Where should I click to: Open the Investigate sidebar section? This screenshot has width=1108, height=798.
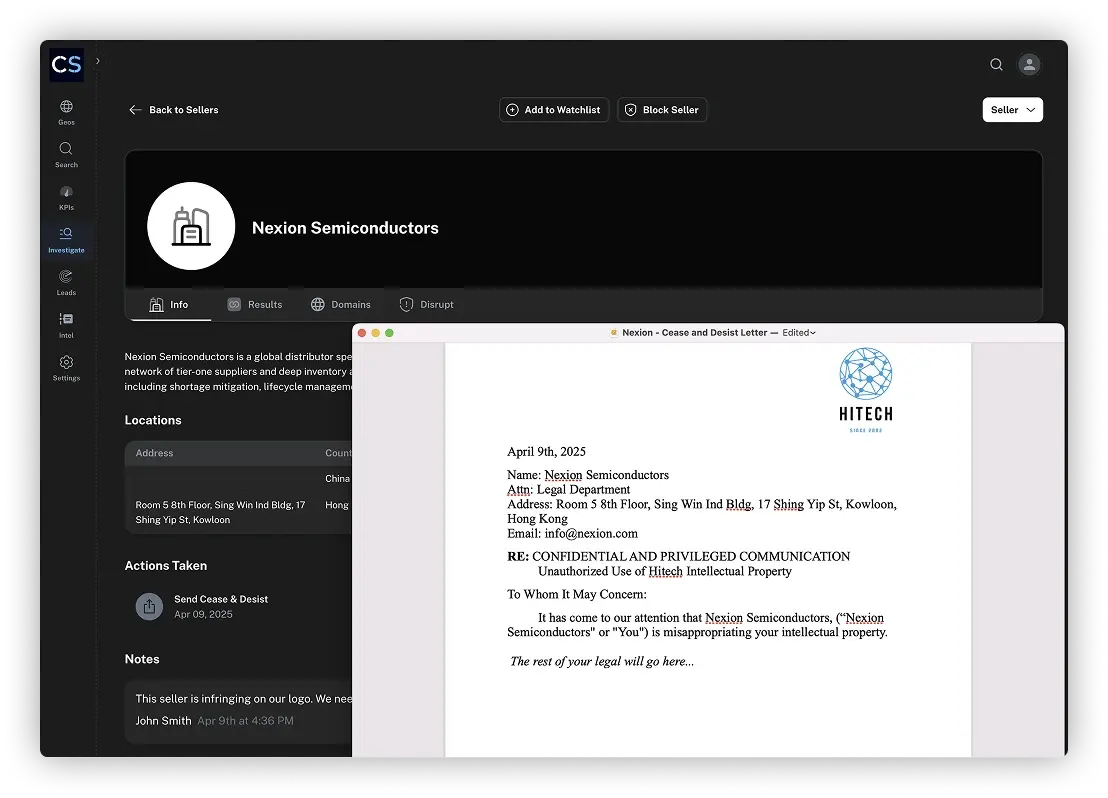tap(66, 240)
